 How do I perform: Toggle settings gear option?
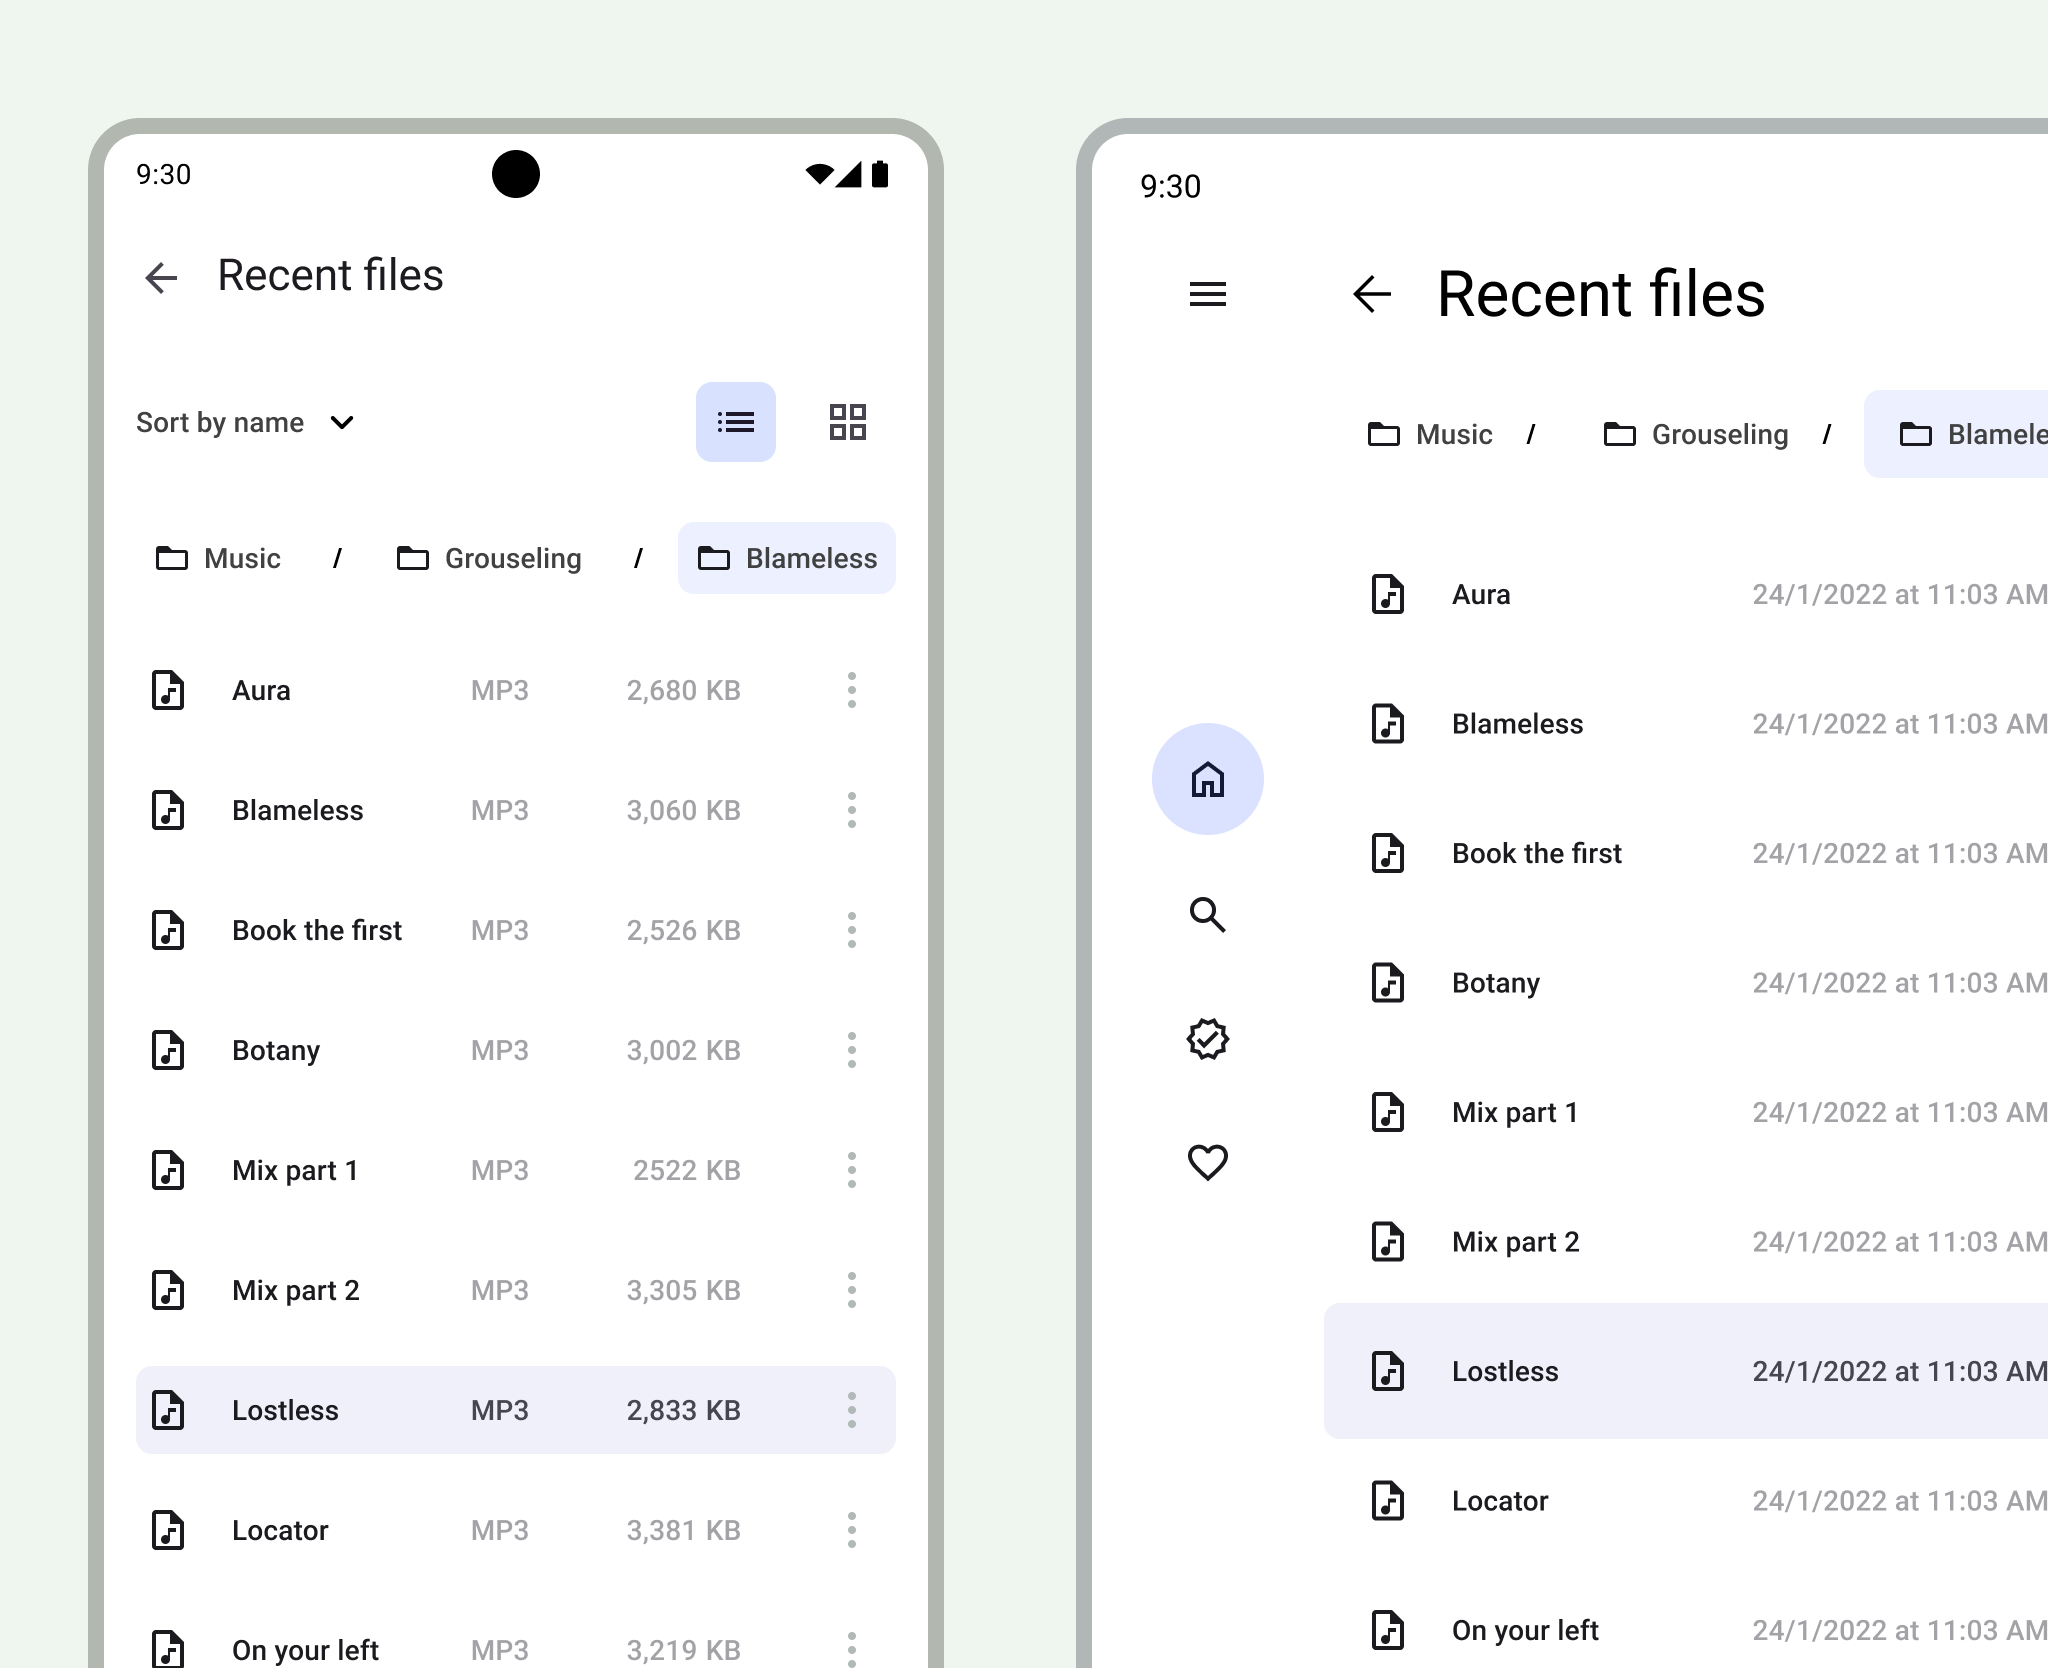(x=1208, y=1039)
